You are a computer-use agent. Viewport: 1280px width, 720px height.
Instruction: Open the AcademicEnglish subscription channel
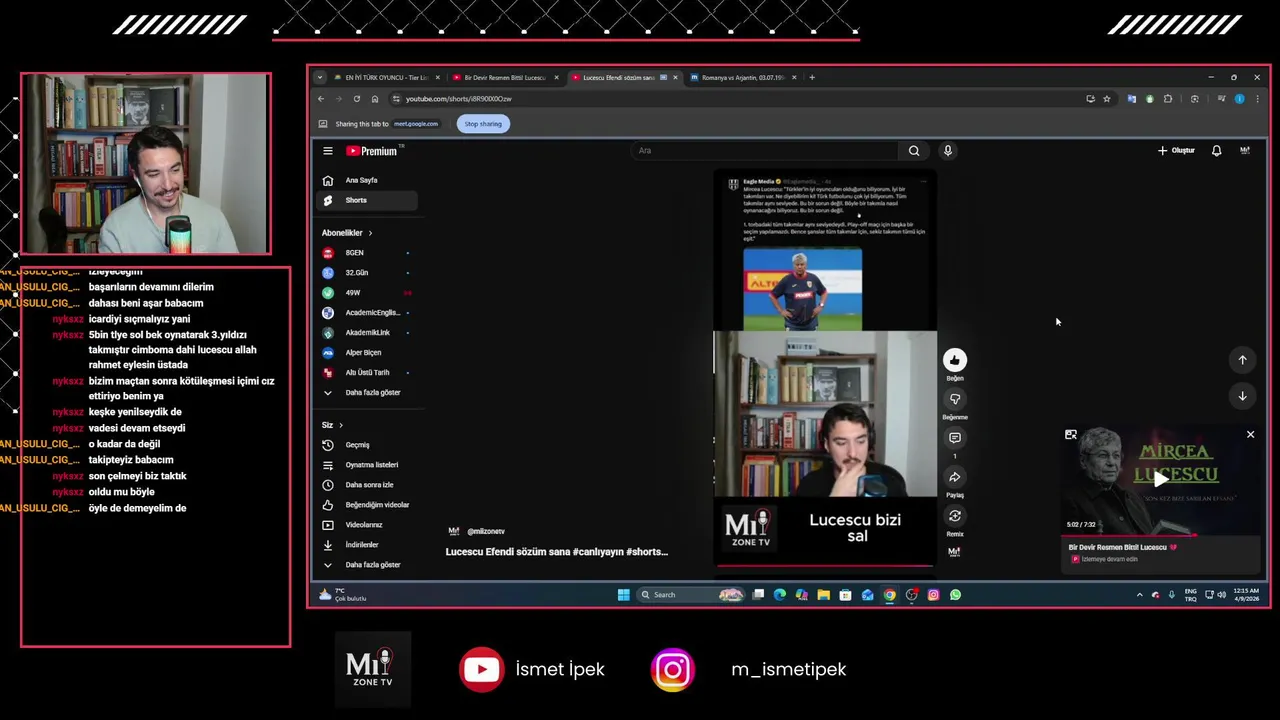click(368, 313)
